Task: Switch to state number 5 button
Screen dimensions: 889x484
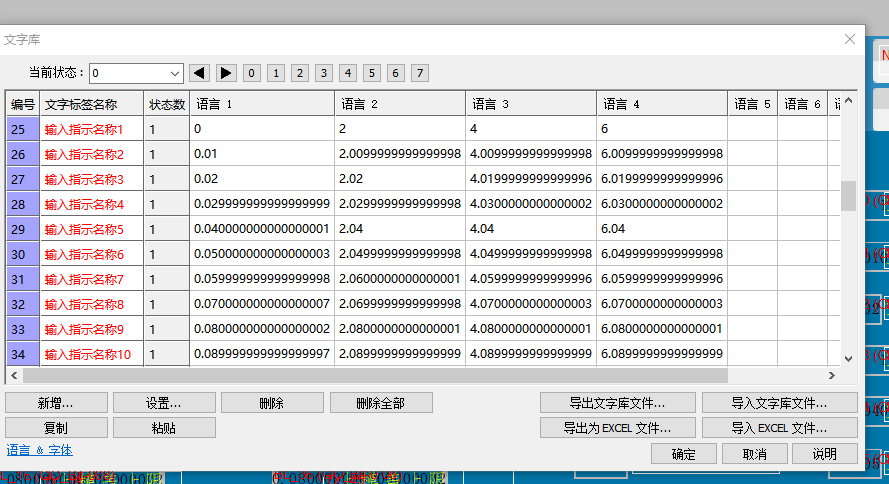Action: click(372, 73)
